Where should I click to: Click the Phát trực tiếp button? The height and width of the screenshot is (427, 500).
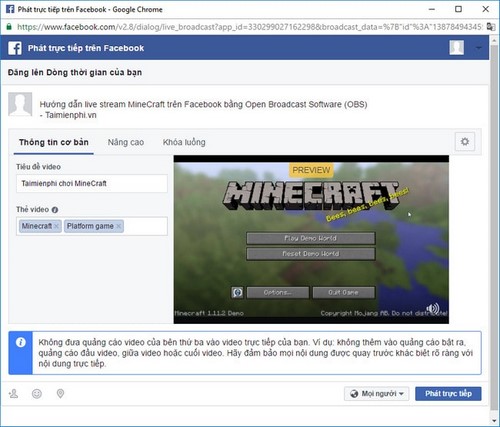point(448,394)
